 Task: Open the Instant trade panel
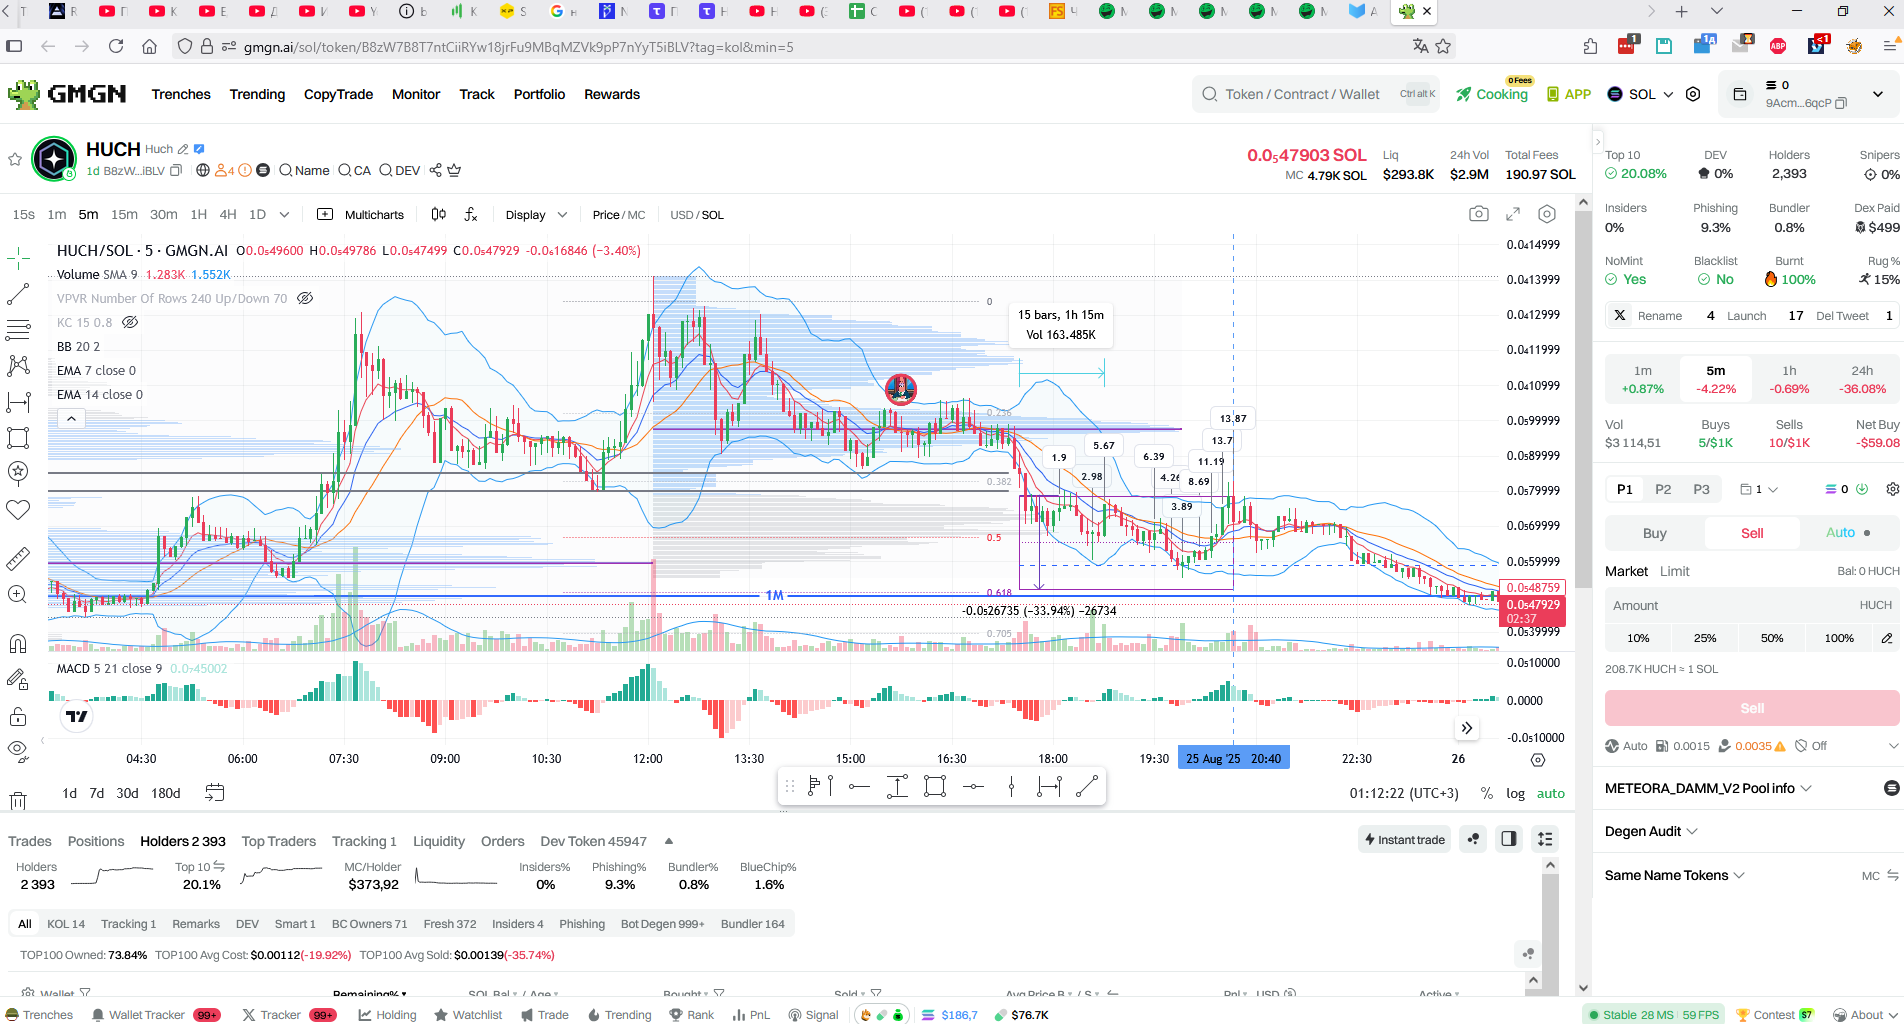coord(1405,839)
